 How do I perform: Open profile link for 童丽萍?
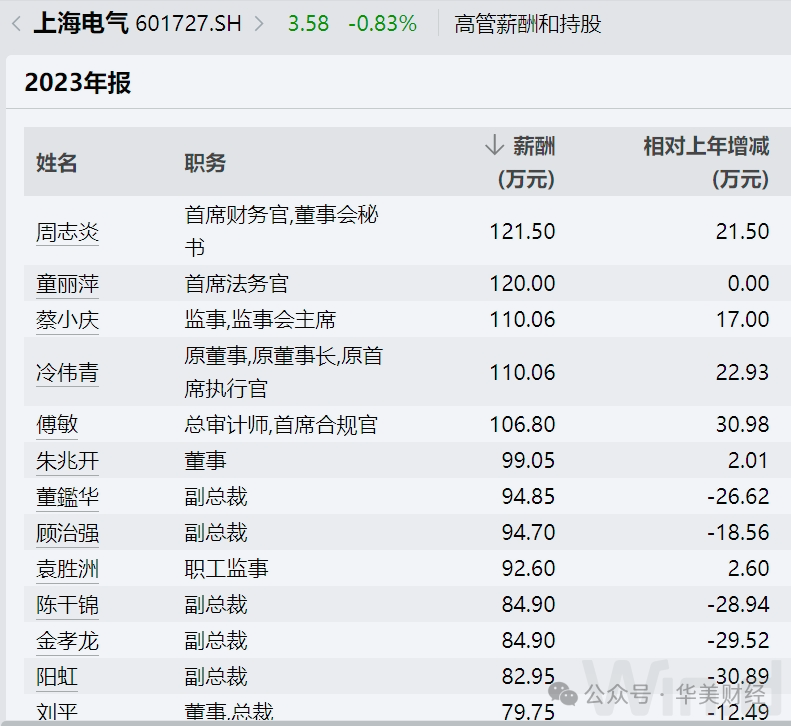pos(67,284)
